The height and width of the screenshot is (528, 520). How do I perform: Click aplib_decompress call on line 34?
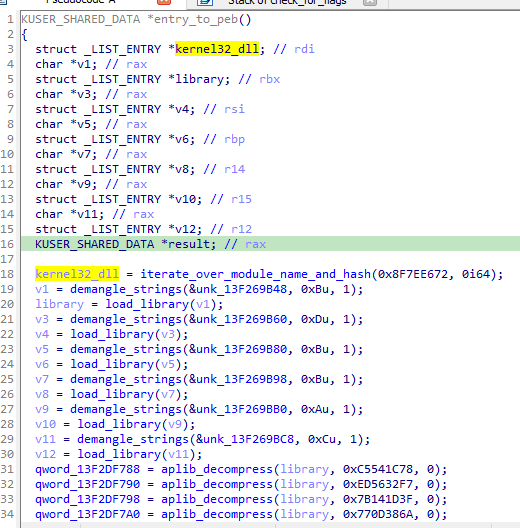217,514
